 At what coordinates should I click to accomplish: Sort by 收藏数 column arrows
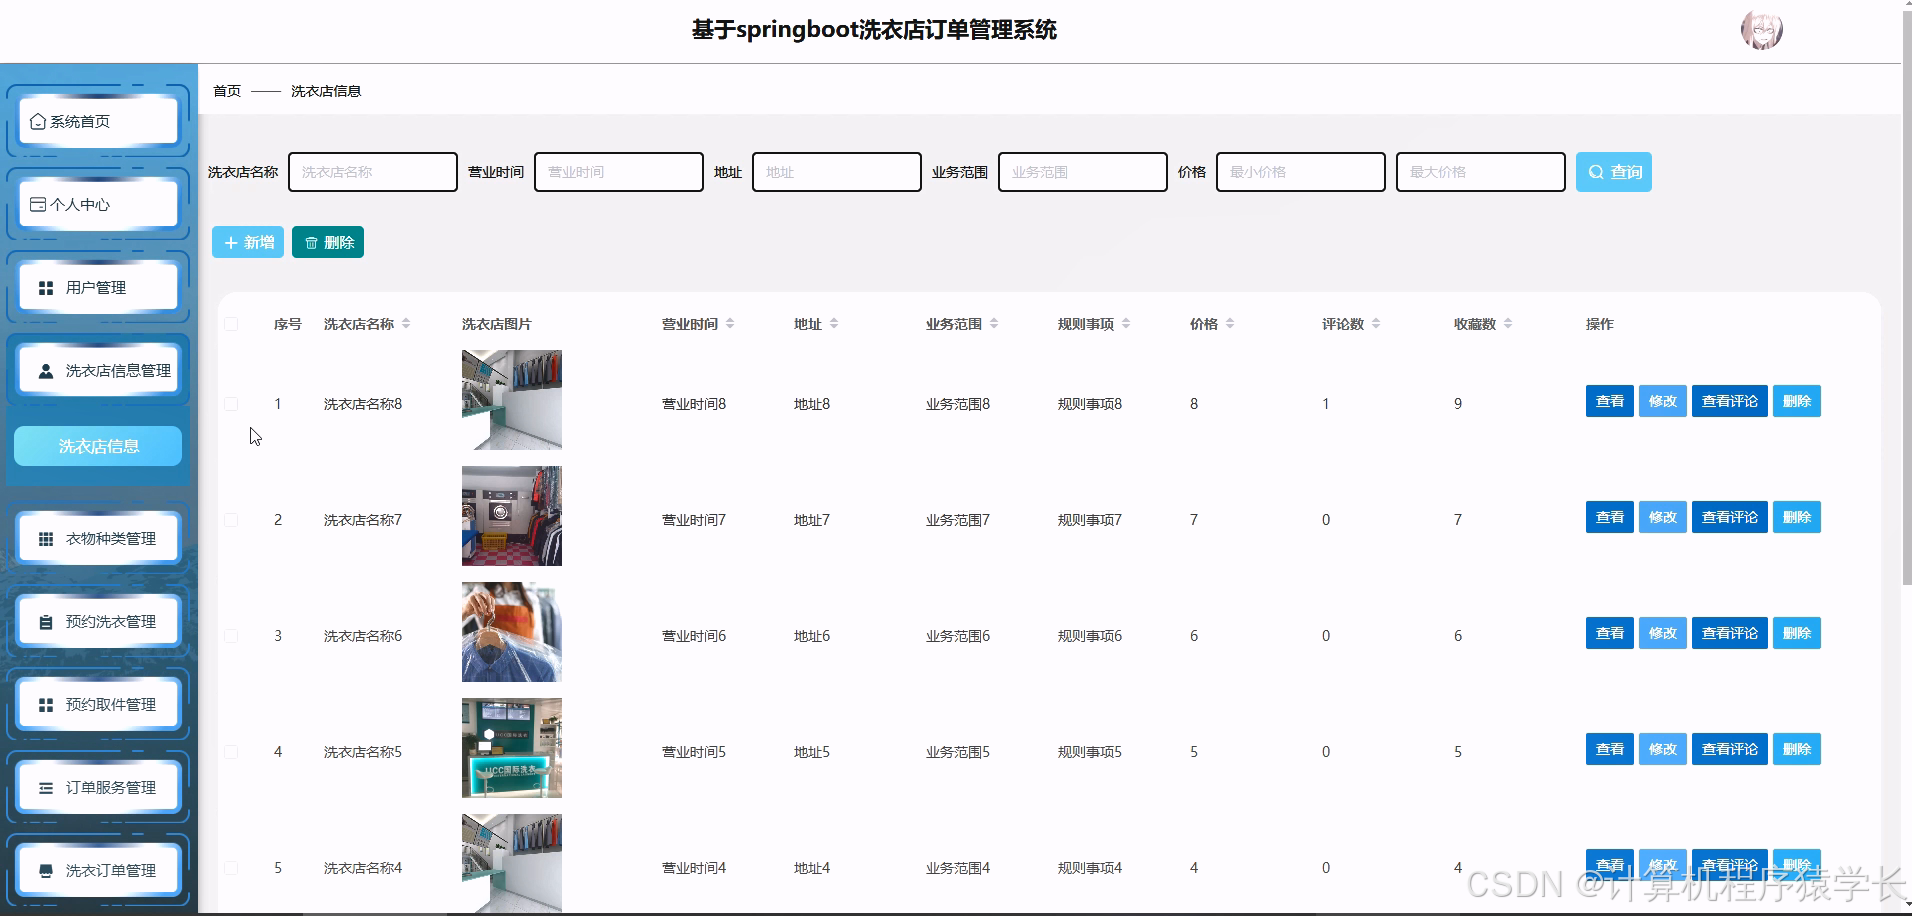(x=1508, y=324)
